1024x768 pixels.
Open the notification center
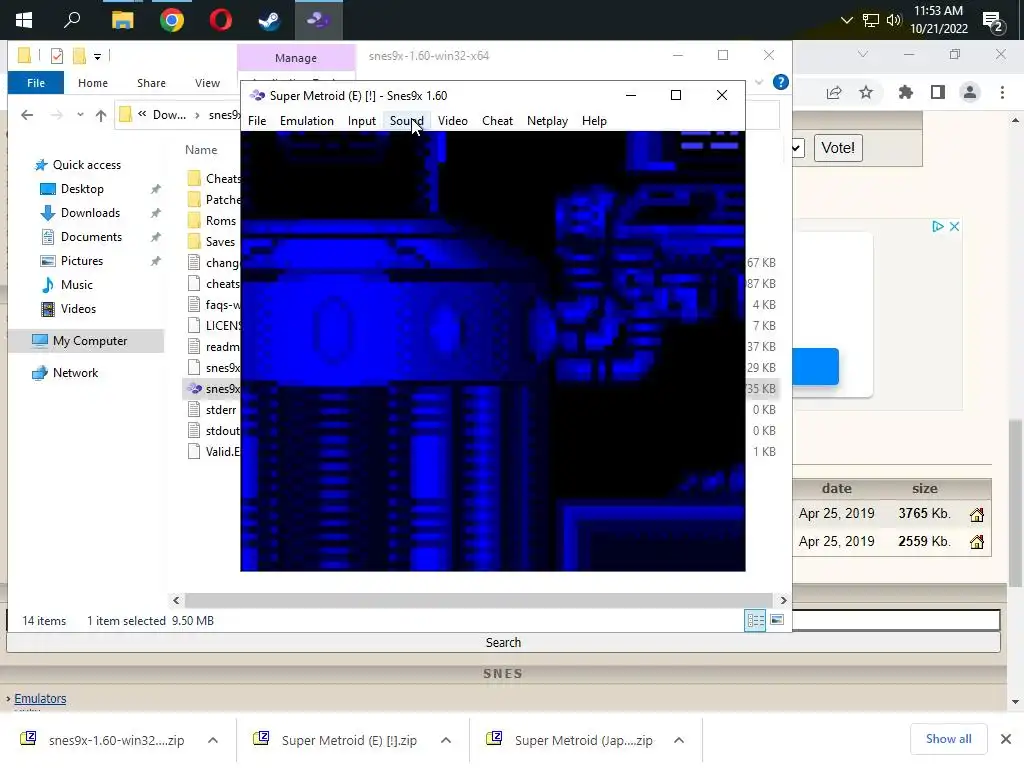pos(993,22)
